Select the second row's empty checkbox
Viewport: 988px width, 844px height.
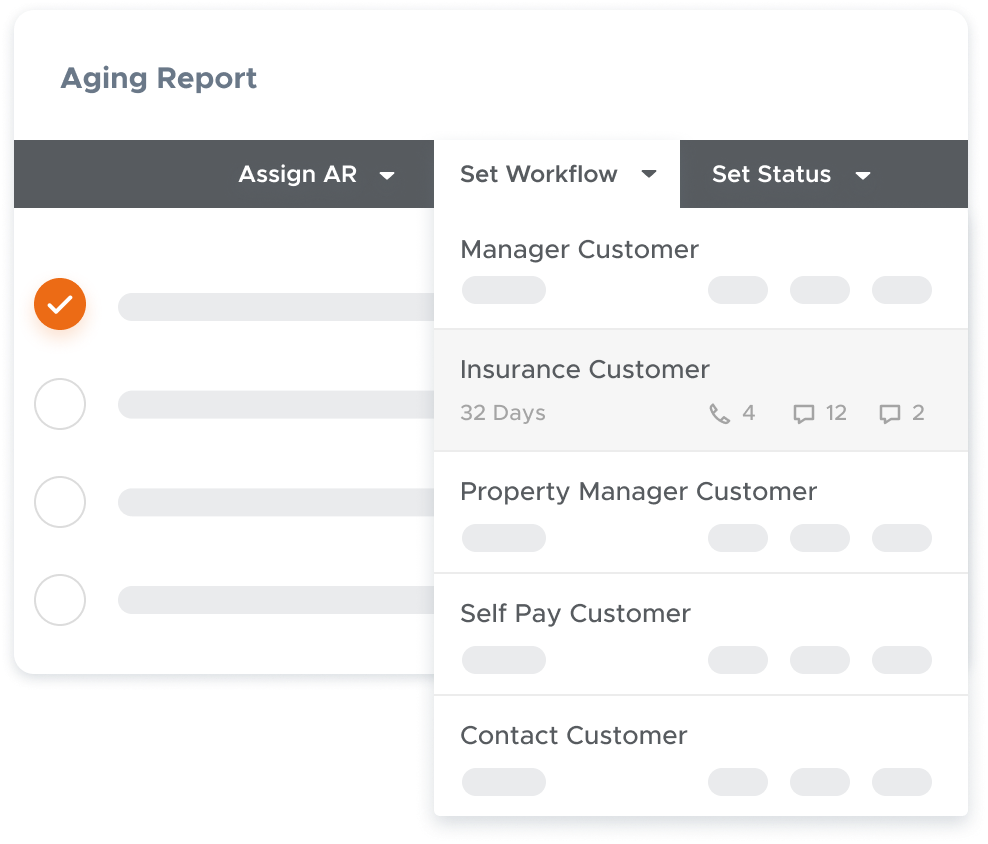(60, 404)
